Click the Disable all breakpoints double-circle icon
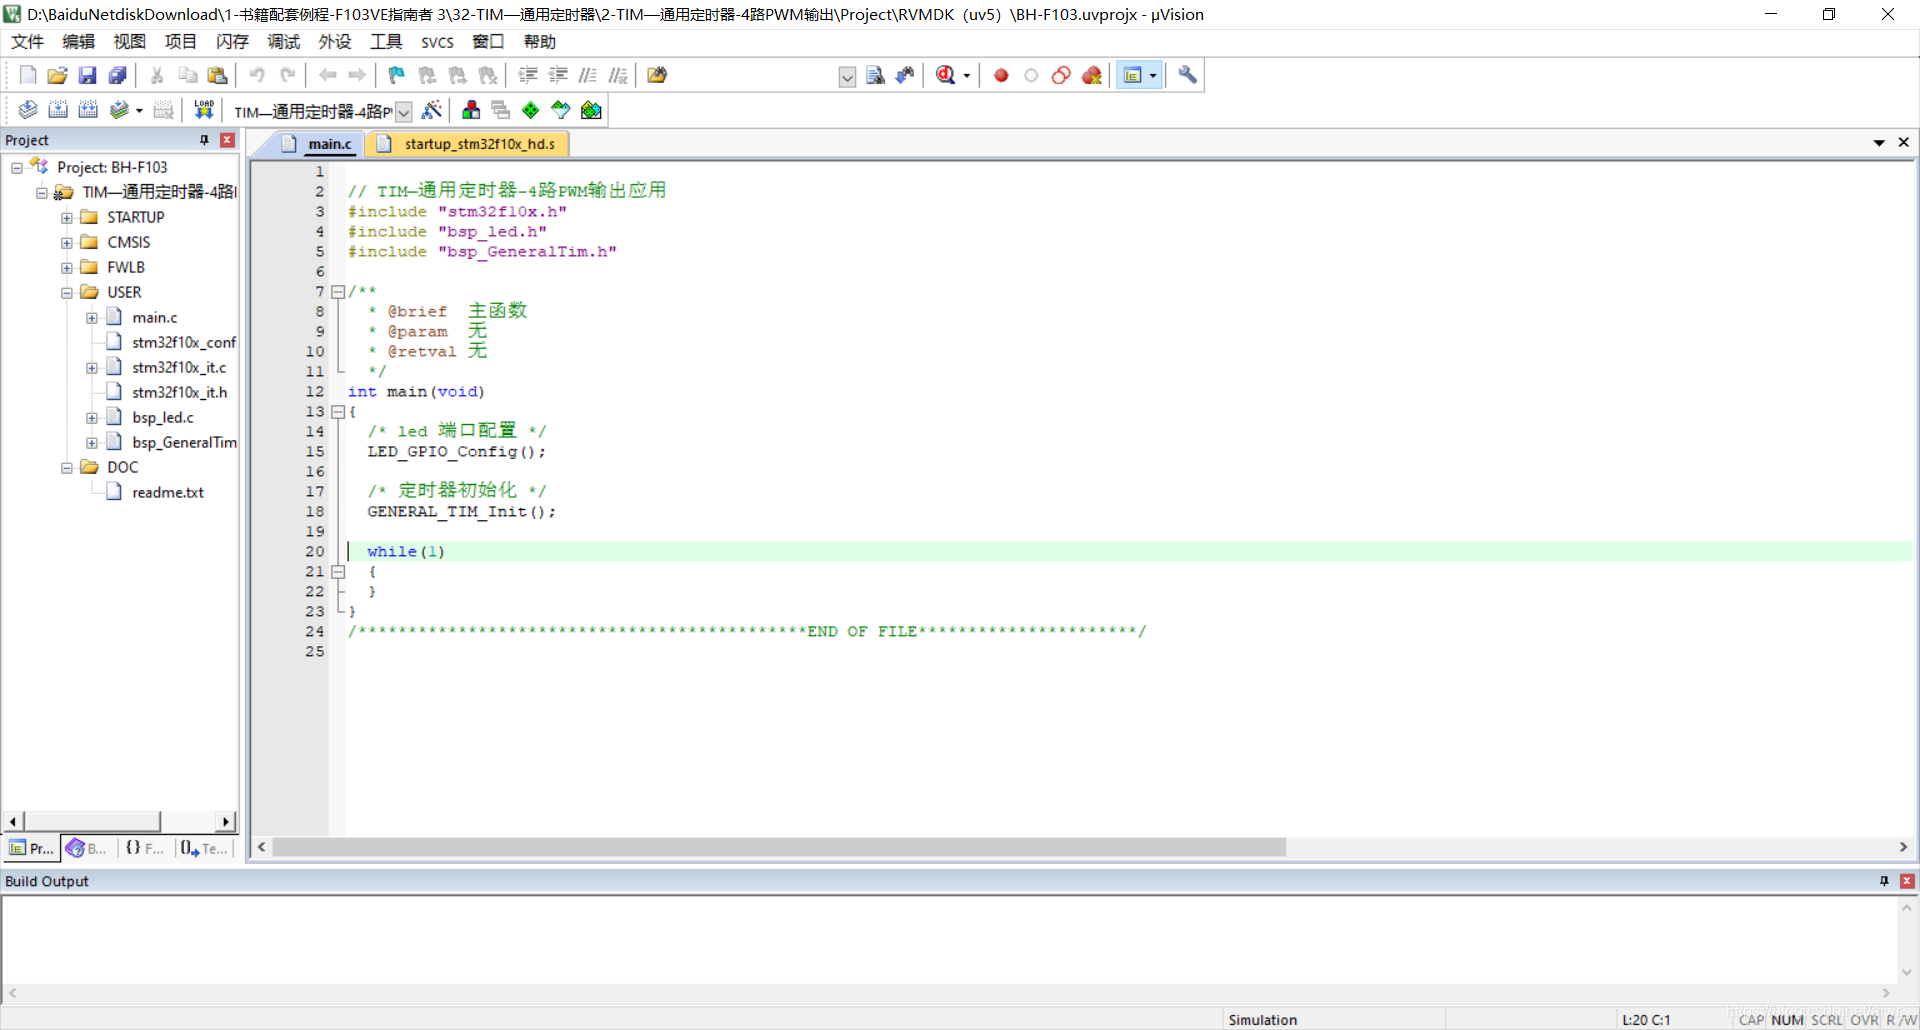Screen dimensions: 1920x1030 [x=1061, y=75]
